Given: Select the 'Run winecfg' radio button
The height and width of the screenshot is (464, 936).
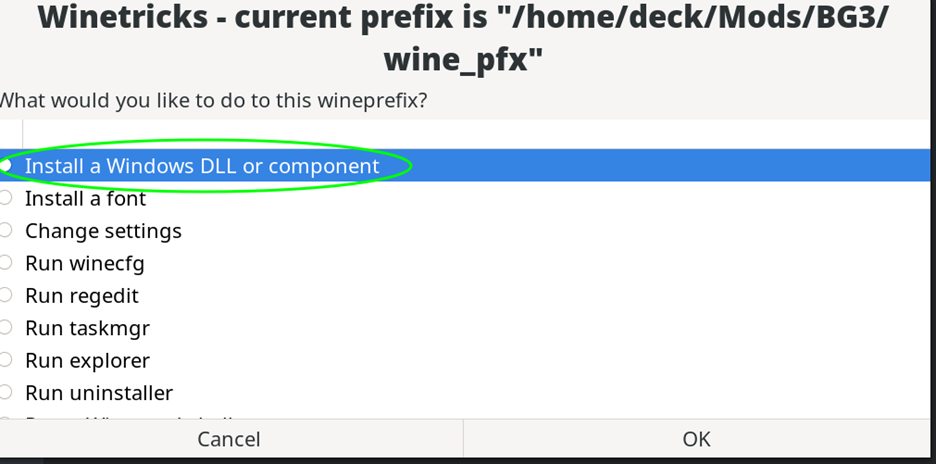Looking at the screenshot, I should pyautogui.click(x=6, y=263).
